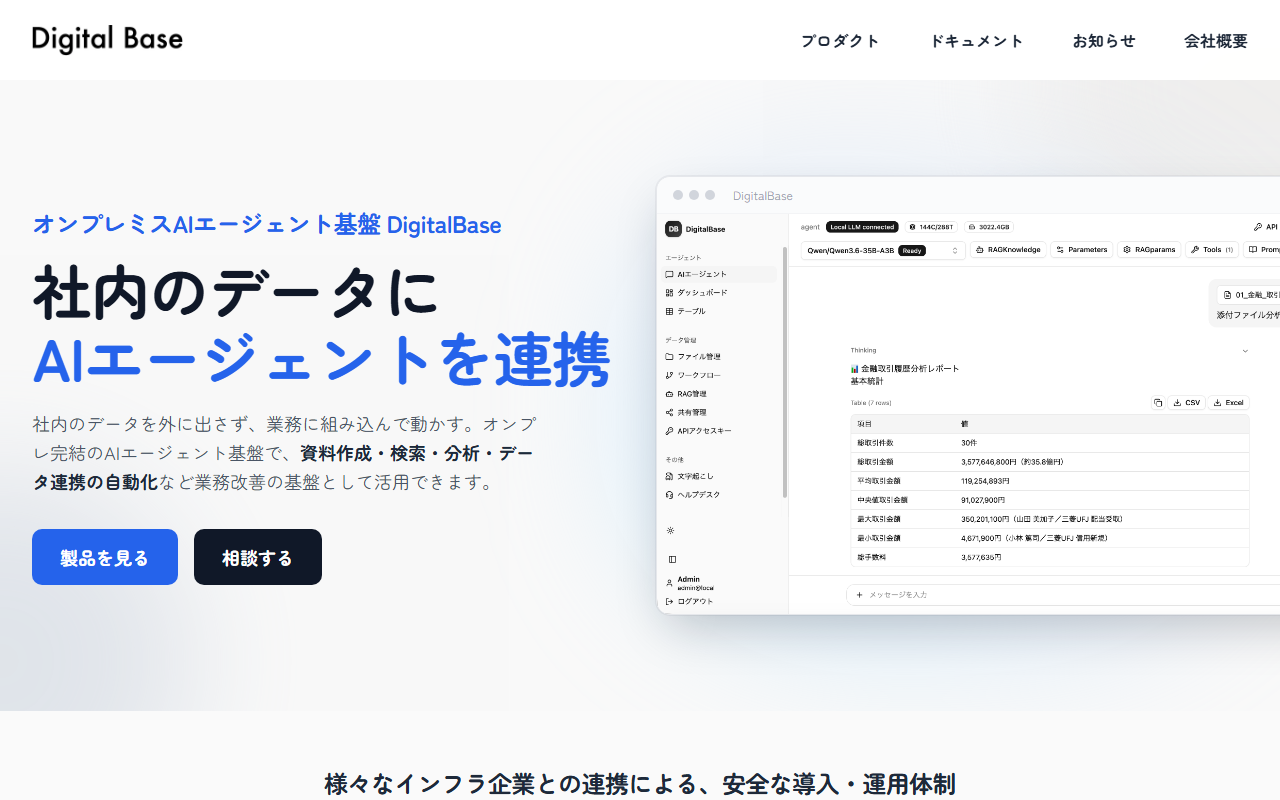Click the attached file 01_金融 chip
This screenshot has width=1280, height=800.
click(1248, 295)
